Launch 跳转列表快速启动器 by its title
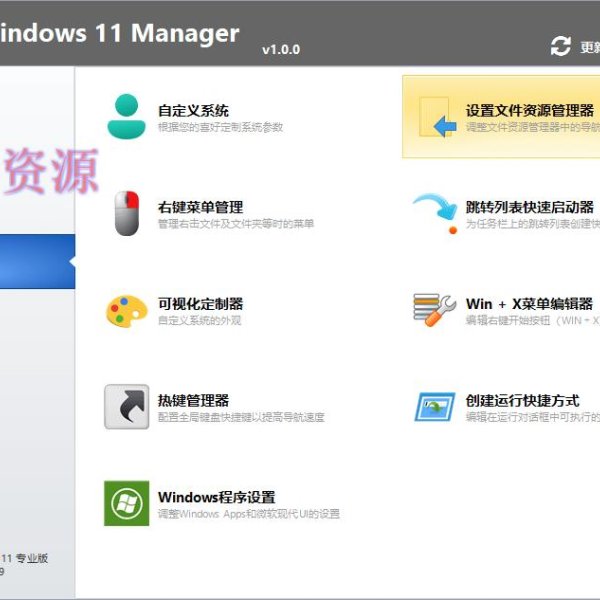600x600 pixels. (x=530, y=207)
